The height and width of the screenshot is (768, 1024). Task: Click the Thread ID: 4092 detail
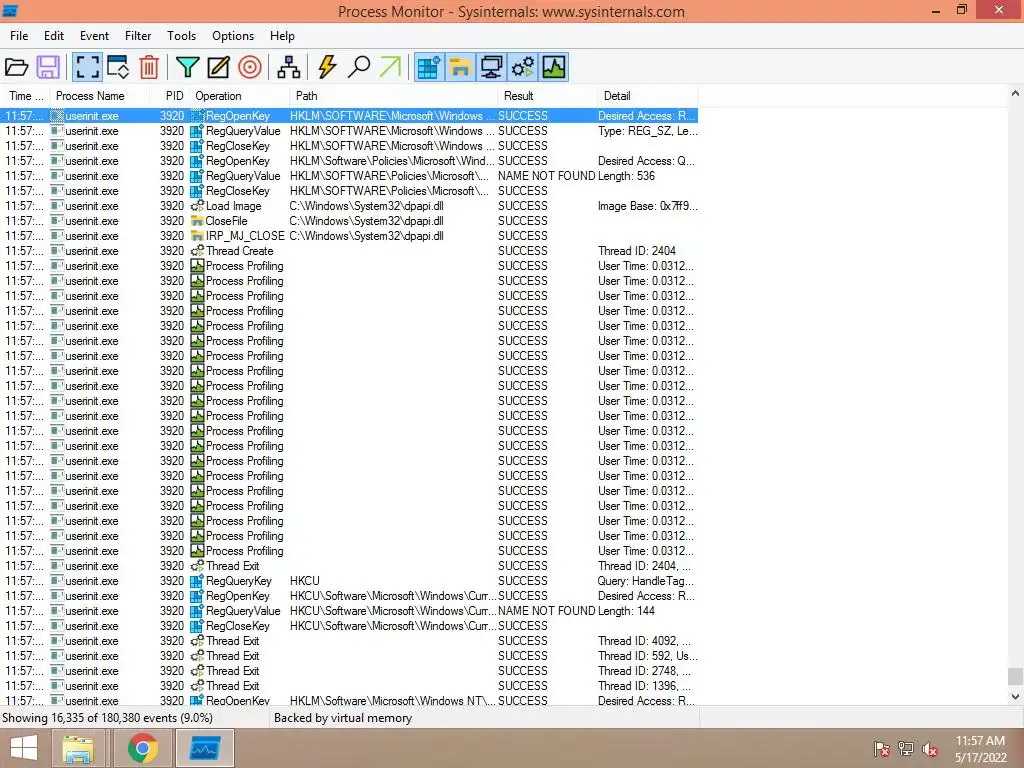click(x=644, y=641)
